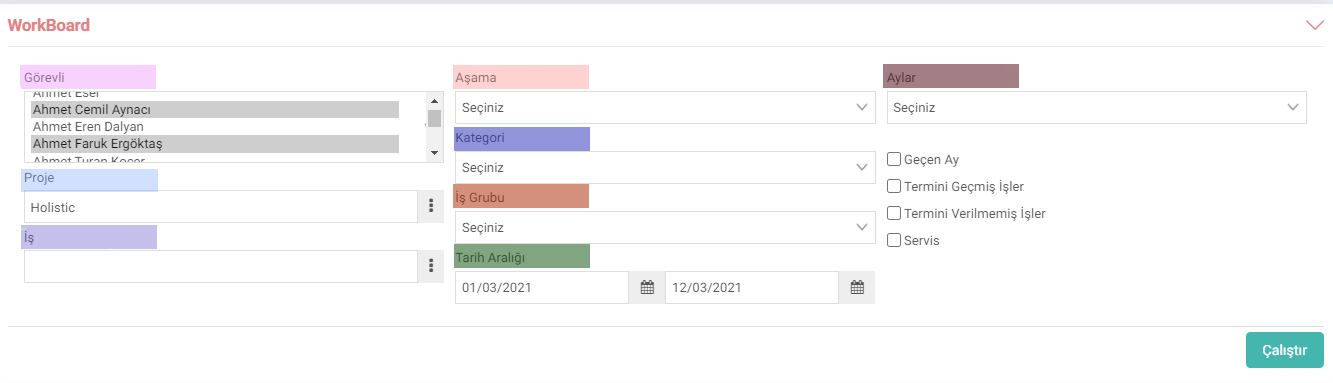Open the Aylar month dropdown
The width and height of the screenshot is (1333, 383).
click(1097, 108)
